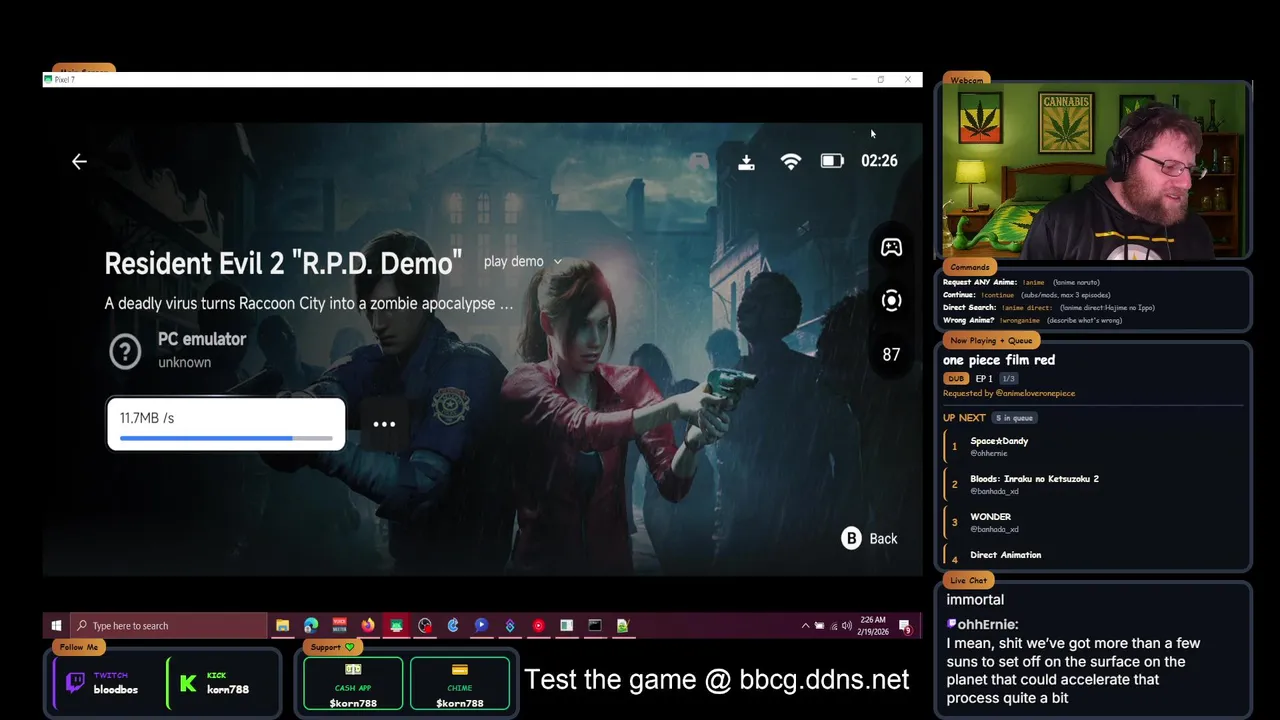The width and height of the screenshot is (1280, 720).
Task: Click the Test the game @ bbcg.ddns.net text
Action: pyautogui.click(x=716, y=680)
